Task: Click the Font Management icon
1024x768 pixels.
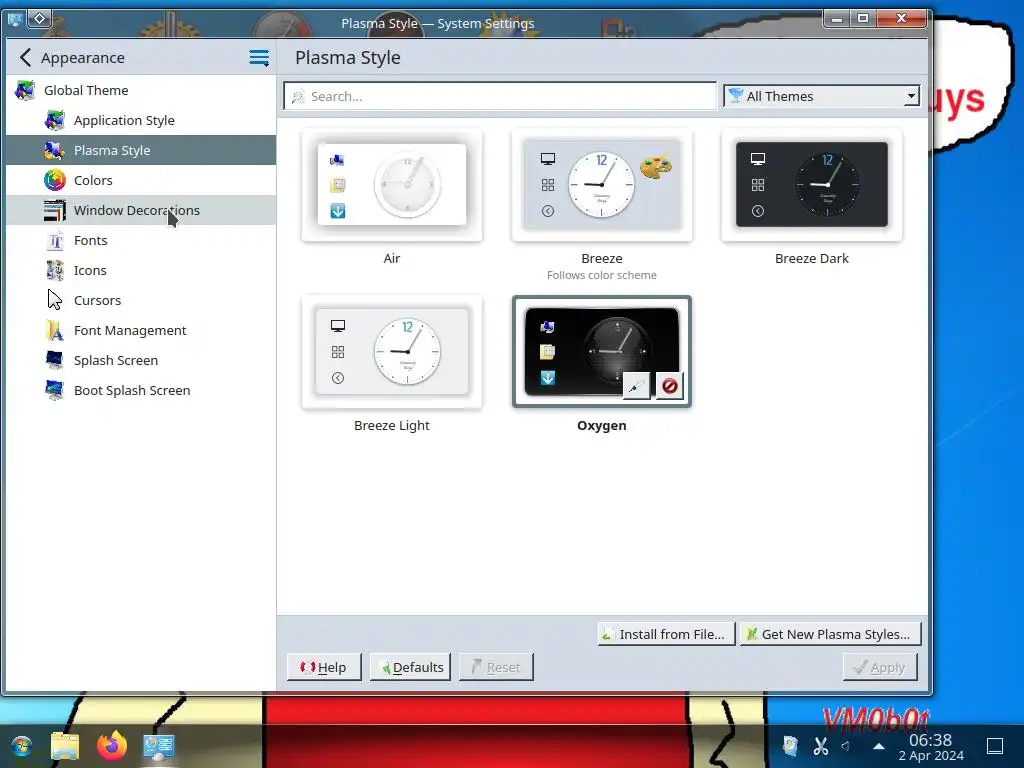Action: click(55, 330)
